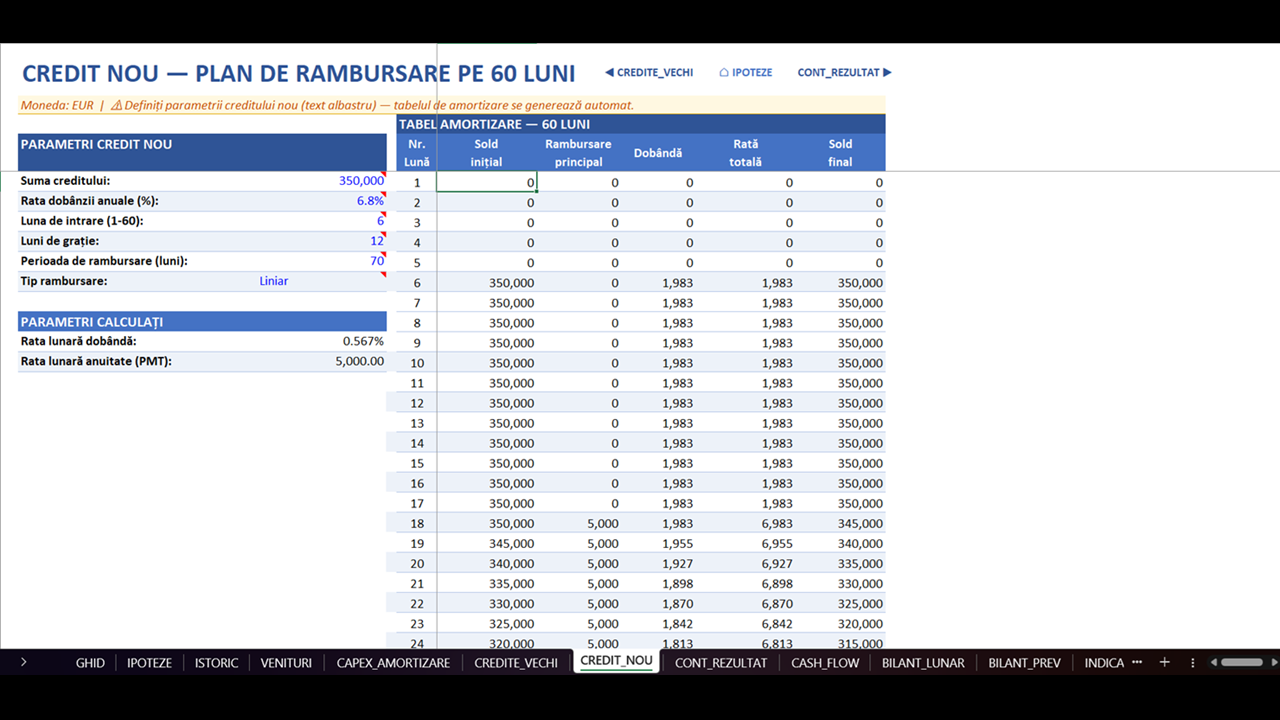Switch to the BILANT_LUNAR sheet tab
Viewport: 1280px width, 720px height.
923,662
